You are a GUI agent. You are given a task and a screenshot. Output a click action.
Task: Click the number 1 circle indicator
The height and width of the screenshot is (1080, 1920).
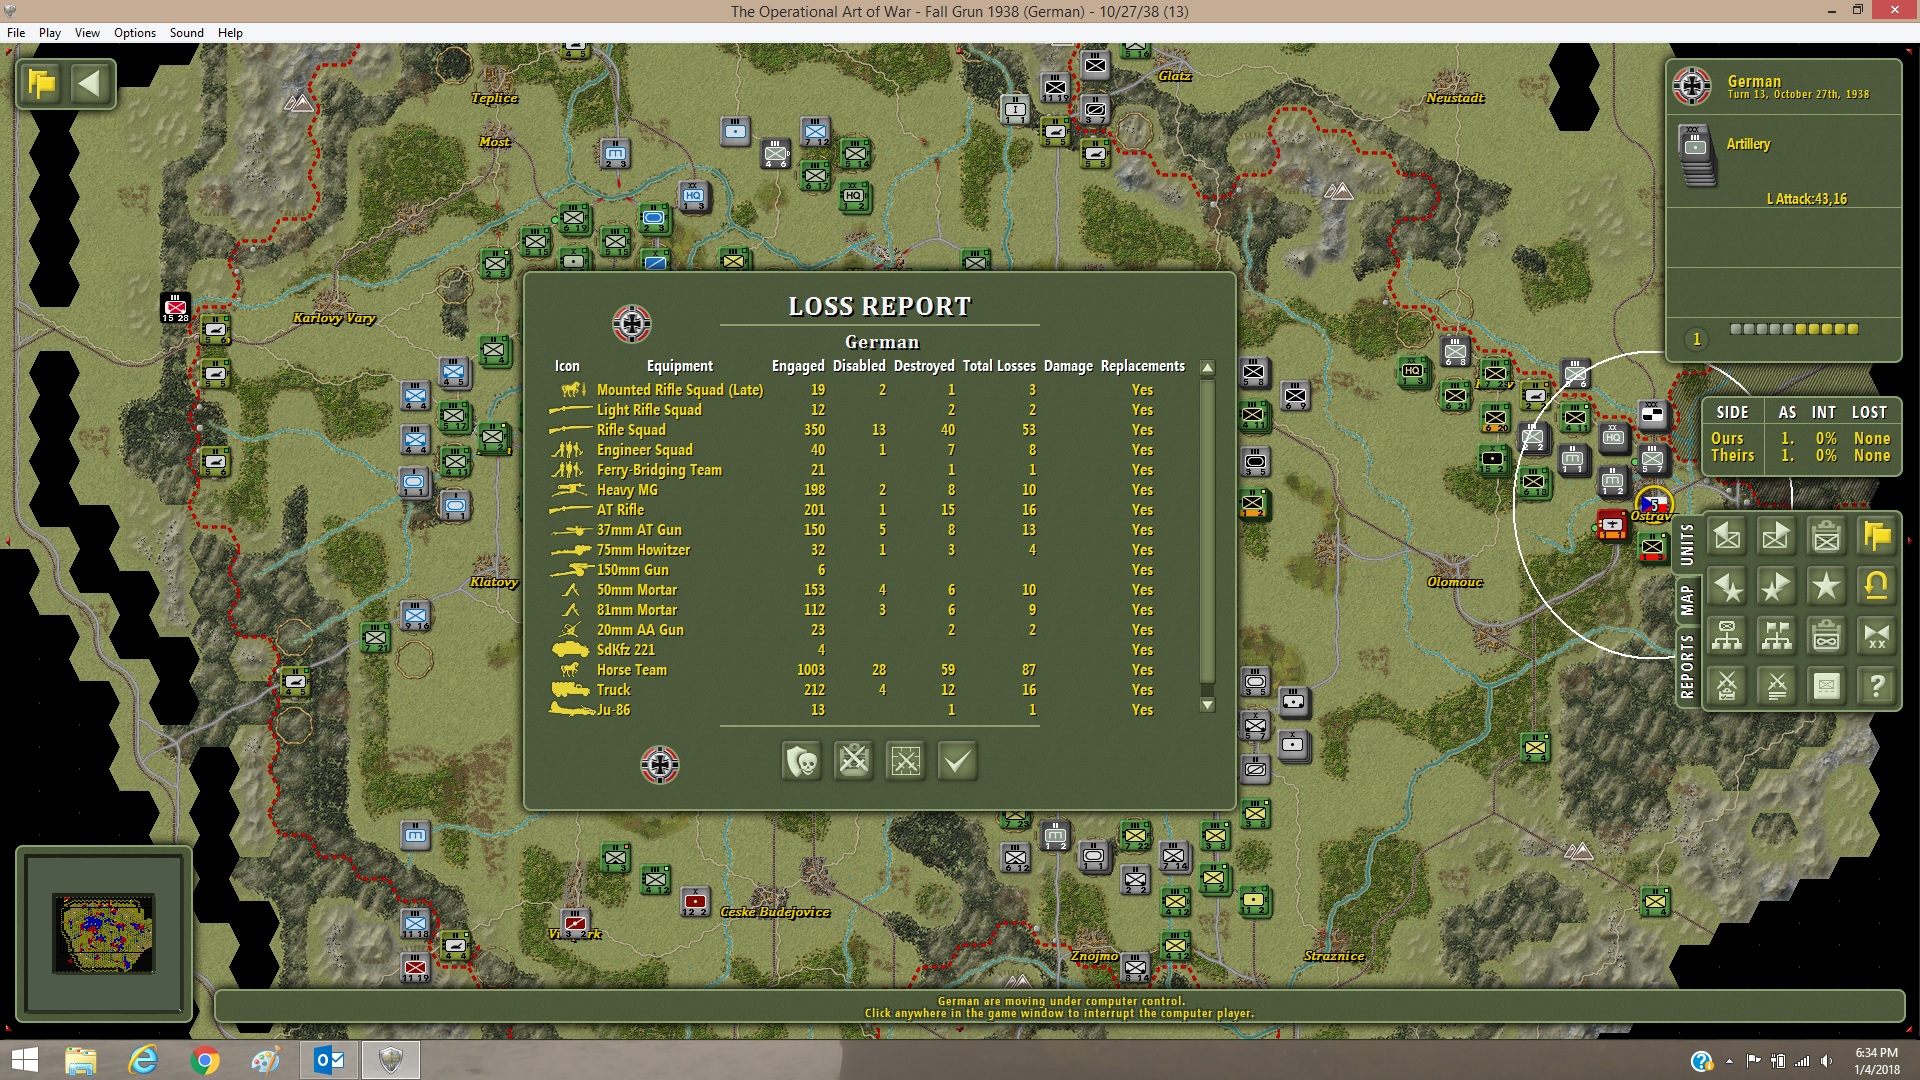pyautogui.click(x=1696, y=339)
